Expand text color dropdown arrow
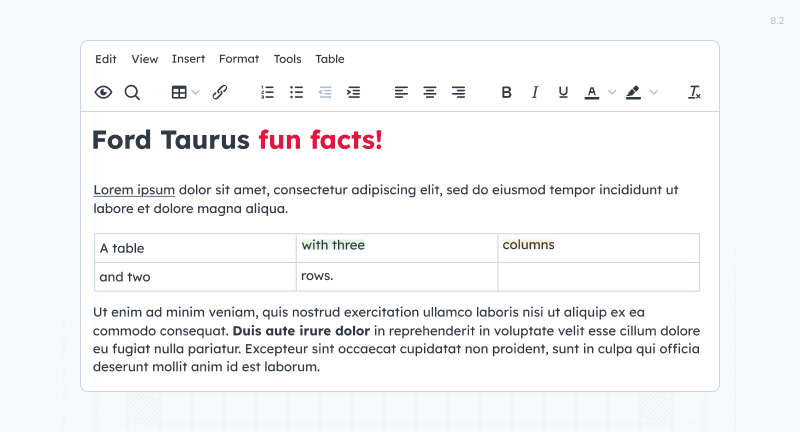800x432 pixels. click(x=612, y=92)
